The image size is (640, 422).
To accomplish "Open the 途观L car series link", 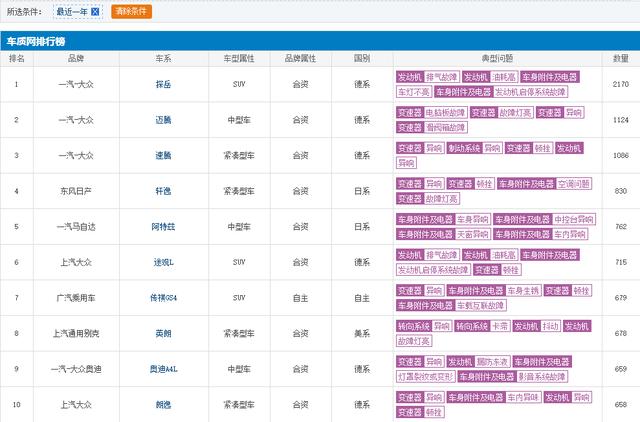I will click(163, 262).
